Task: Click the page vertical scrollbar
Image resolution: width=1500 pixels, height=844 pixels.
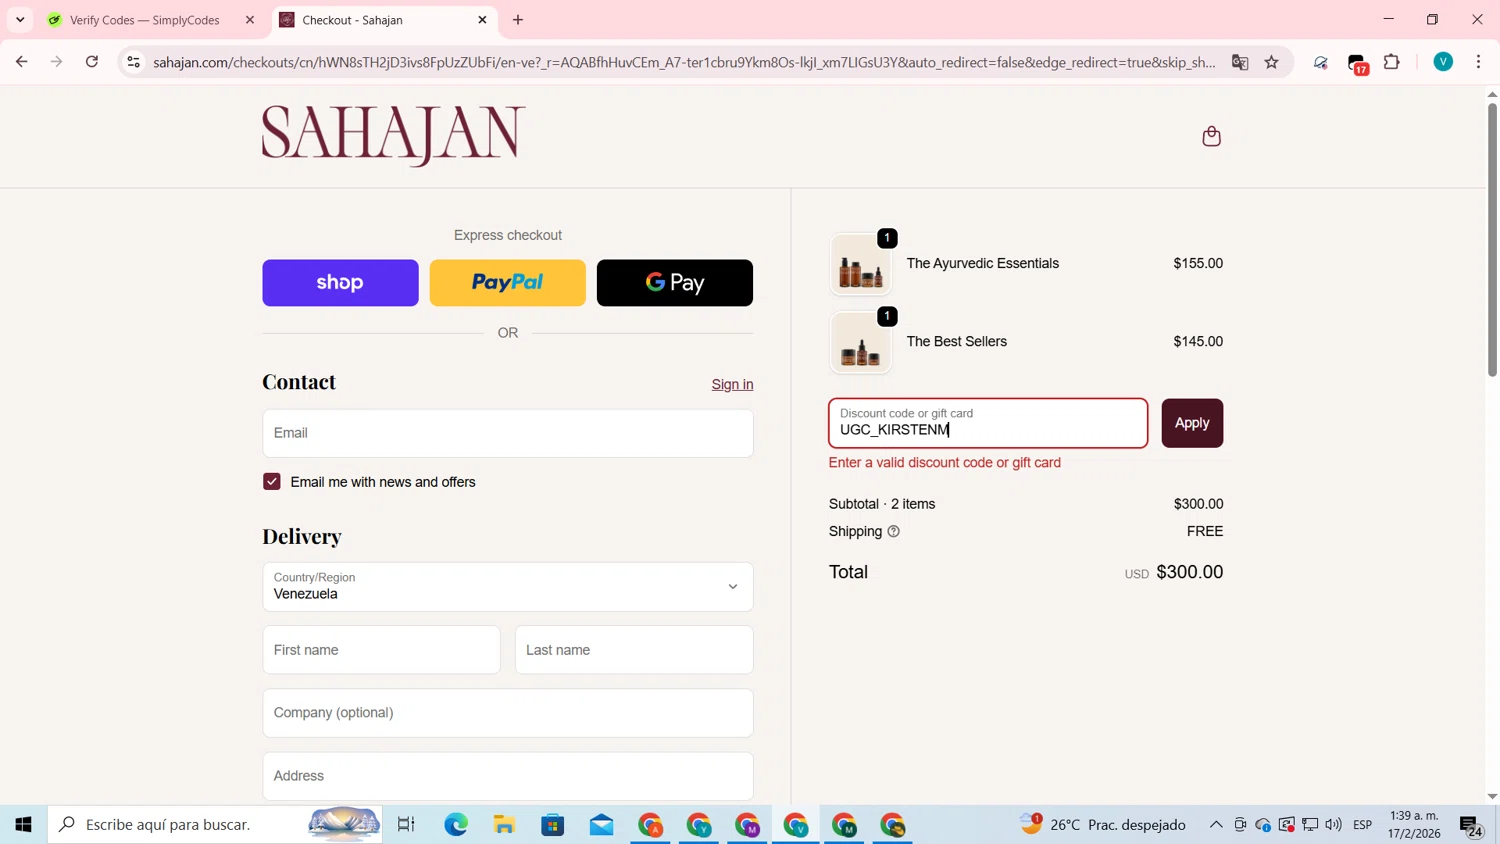Action: click(x=1492, y=240)
